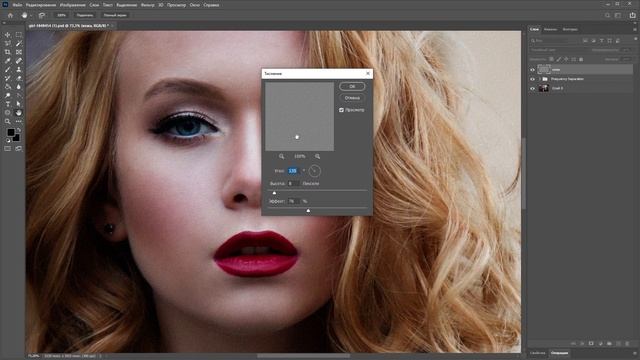Select the Path Selection tool
The height and width of the screenshot is (360, 640).
(x=19, y=104)
